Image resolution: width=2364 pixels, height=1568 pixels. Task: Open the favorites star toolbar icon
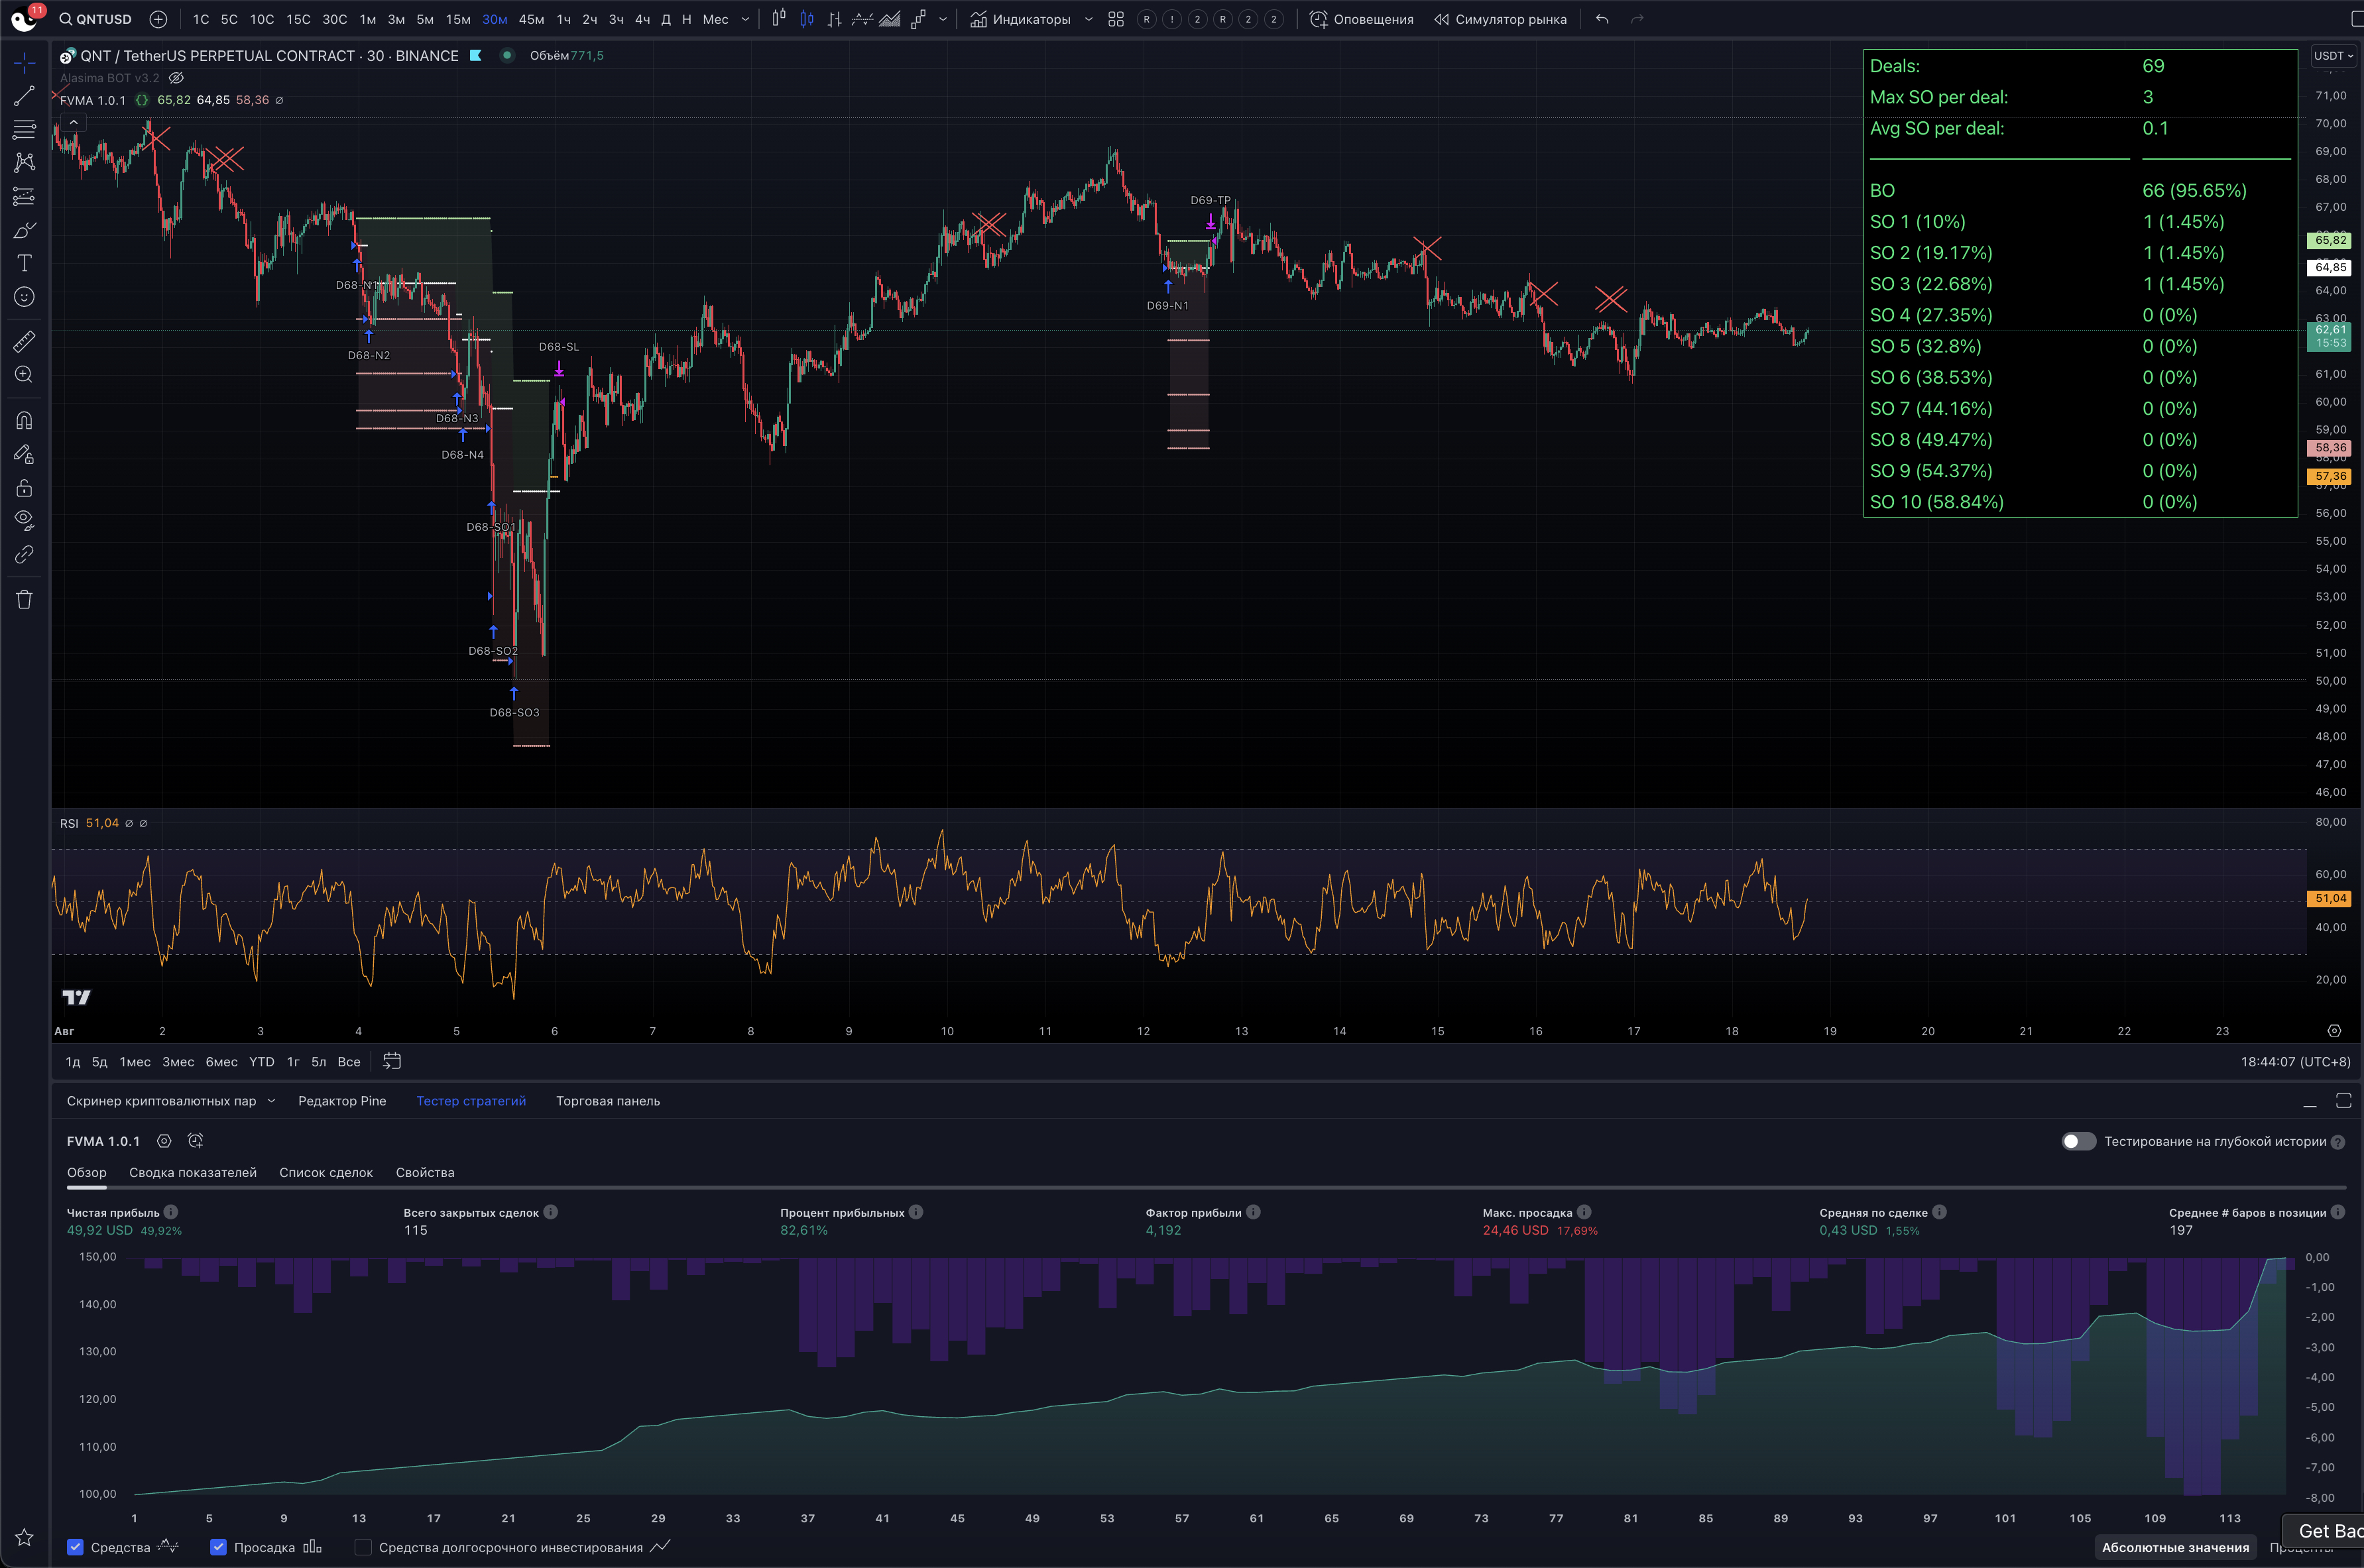coord(24,1537)
